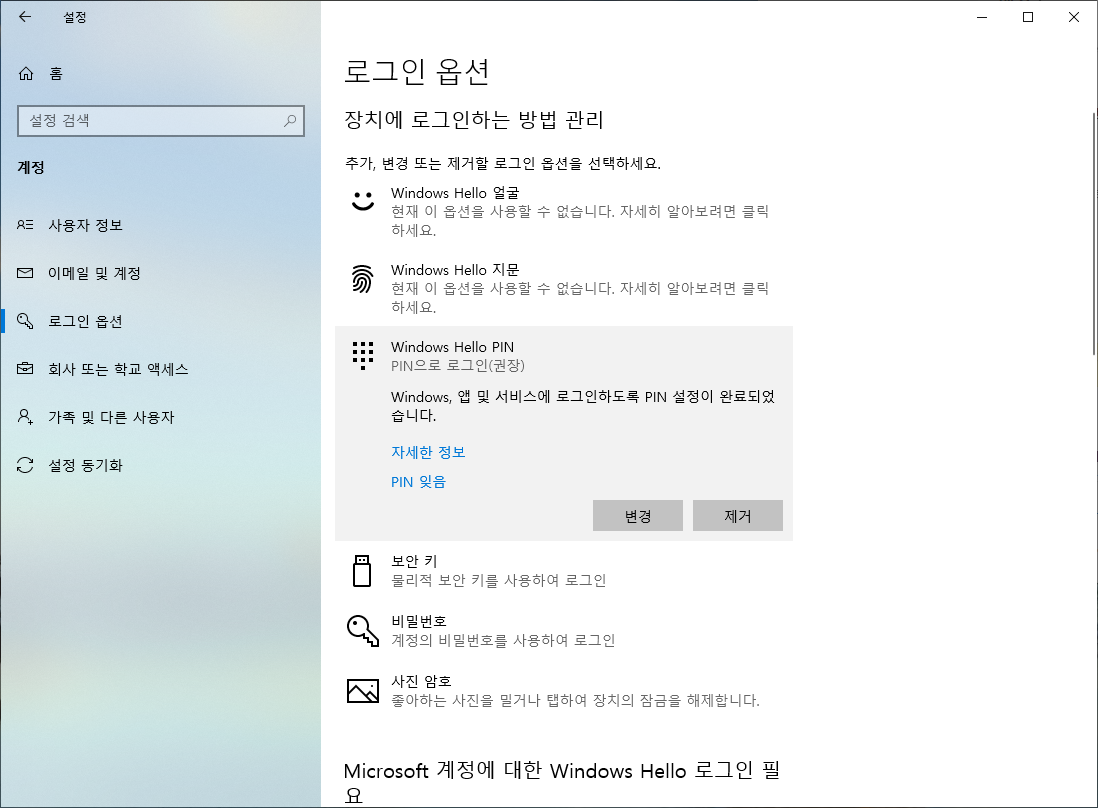Click the 변경 button to change PIN

pyautogui.click(x=638, y=515)
